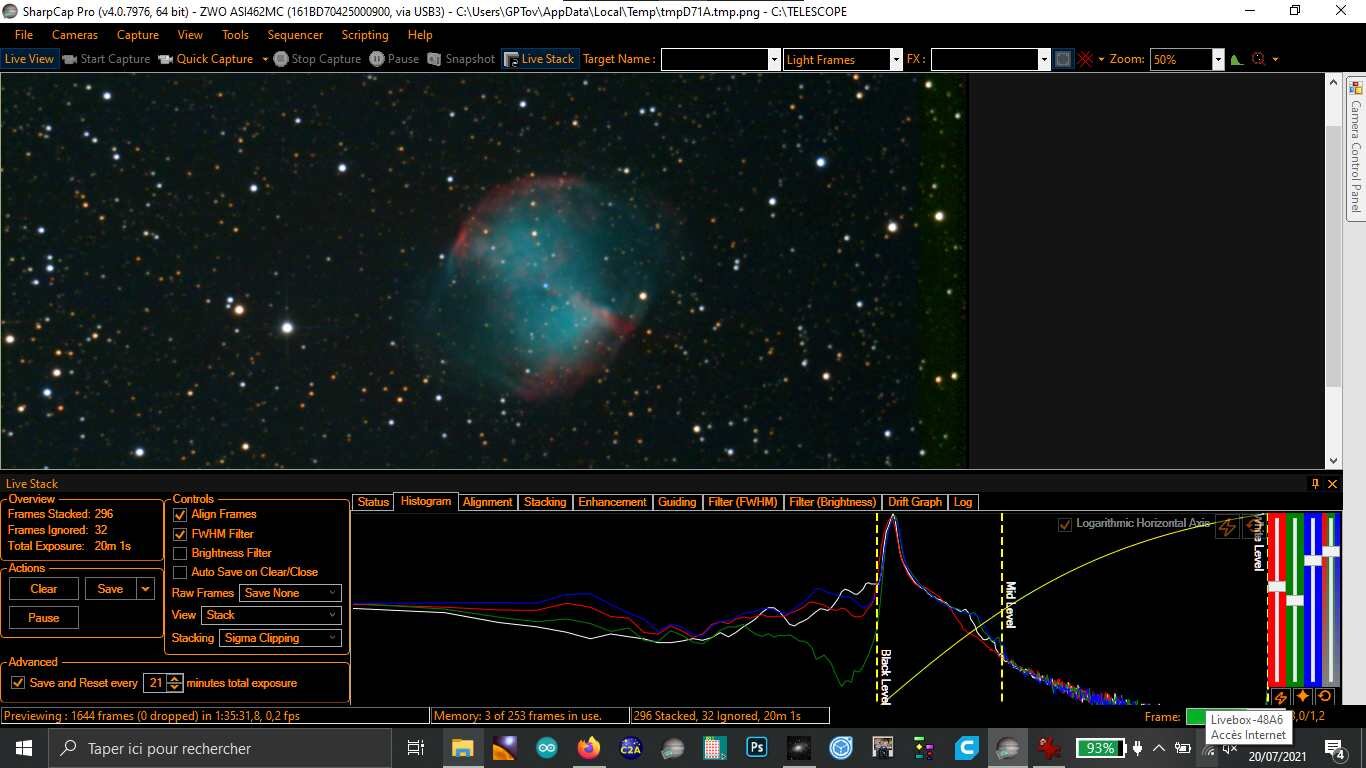
Task: Open the Tools menu
Action: (x=235, y=35)
